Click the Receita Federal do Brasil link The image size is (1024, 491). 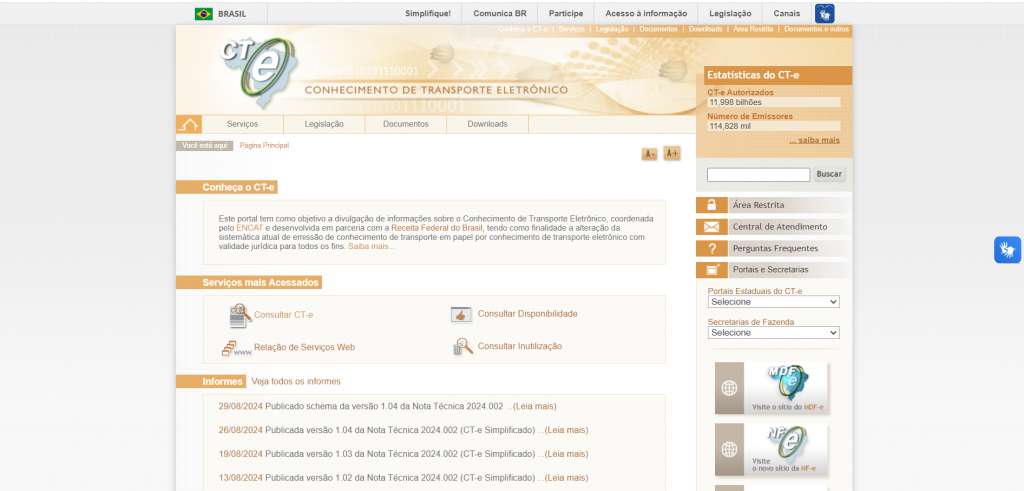[436, 228]
